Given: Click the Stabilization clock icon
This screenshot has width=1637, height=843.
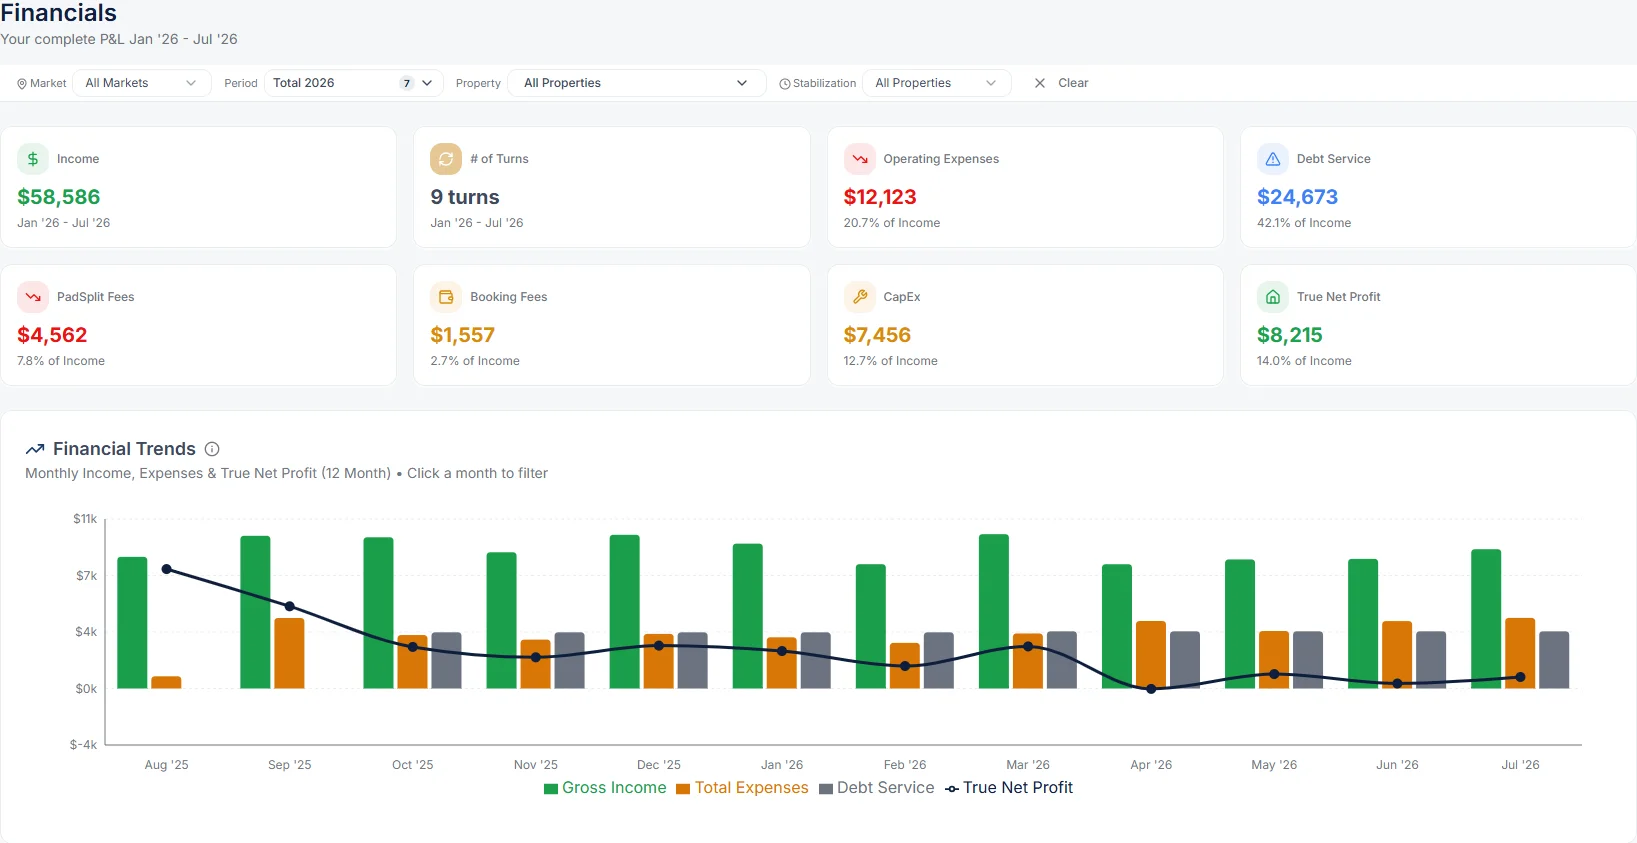Looking at the screenshot, I should [785, 84].
